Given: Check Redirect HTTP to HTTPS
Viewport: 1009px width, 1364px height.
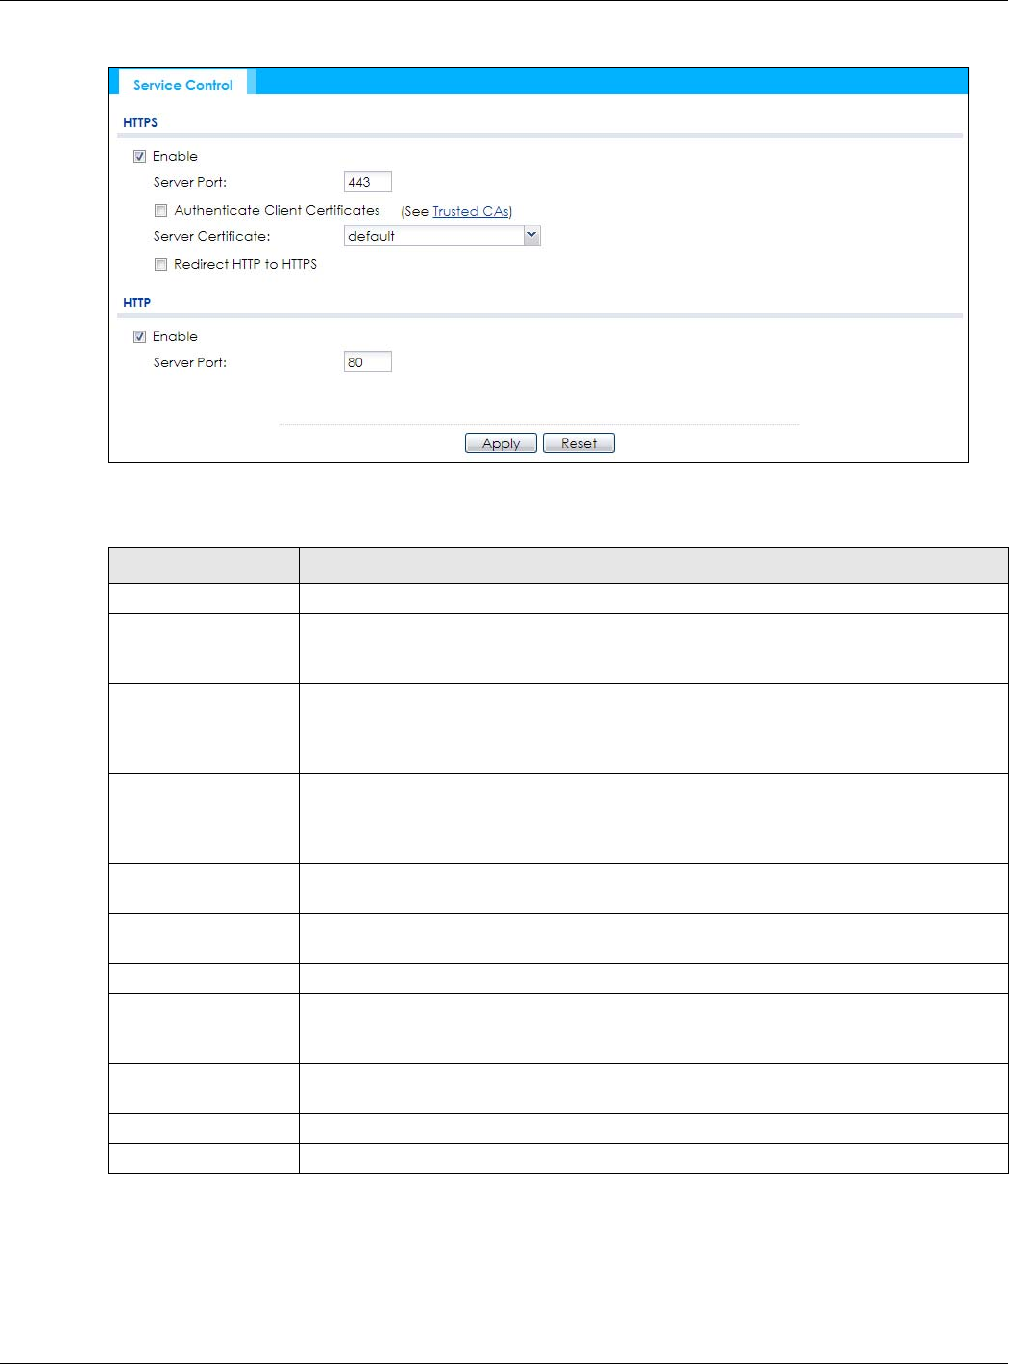Looking at the screenshot, I should coord(161,265).
